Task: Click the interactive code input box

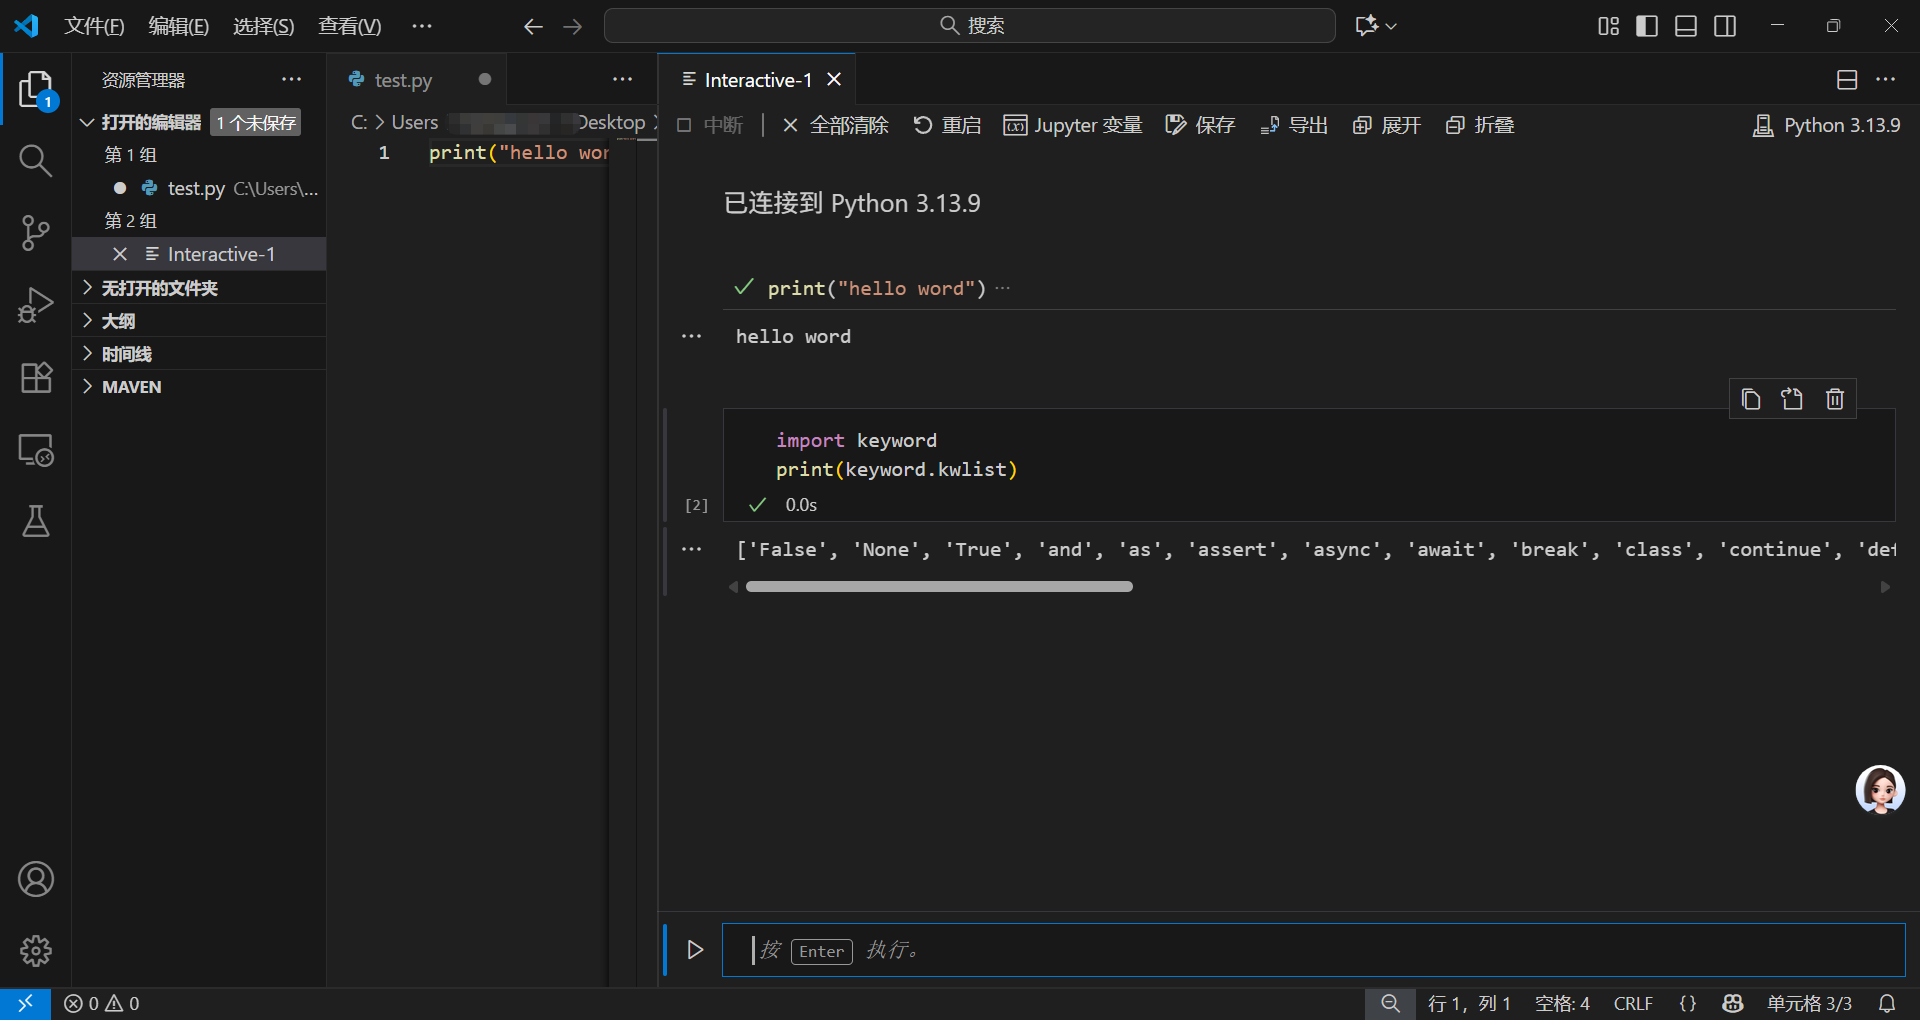Action: point(1310,949)
